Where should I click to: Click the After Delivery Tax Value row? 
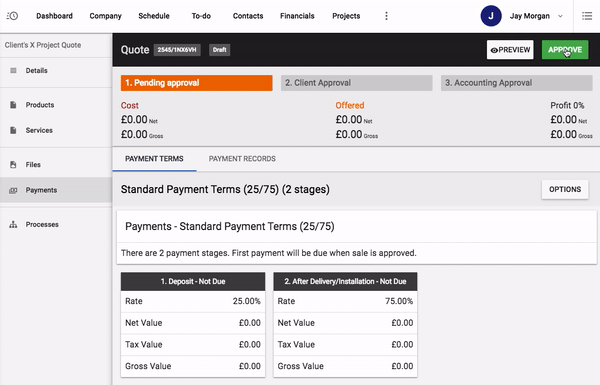[x=345, y=344]
